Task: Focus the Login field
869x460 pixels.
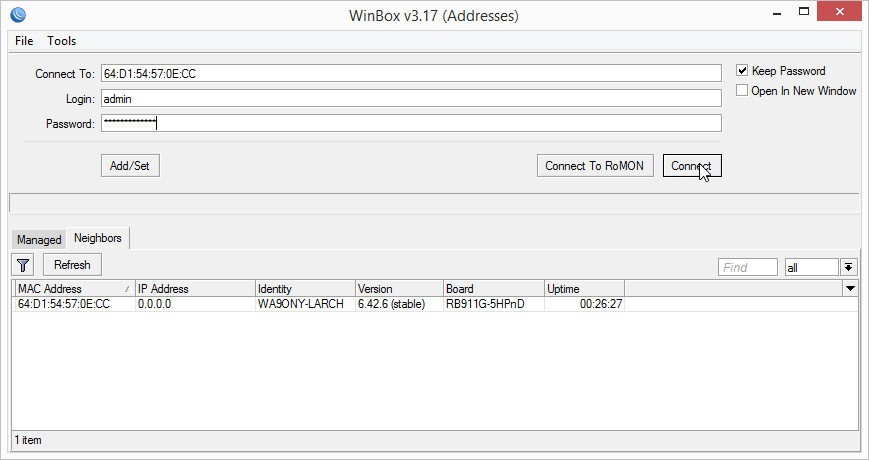Action: (x=411, y=99)
